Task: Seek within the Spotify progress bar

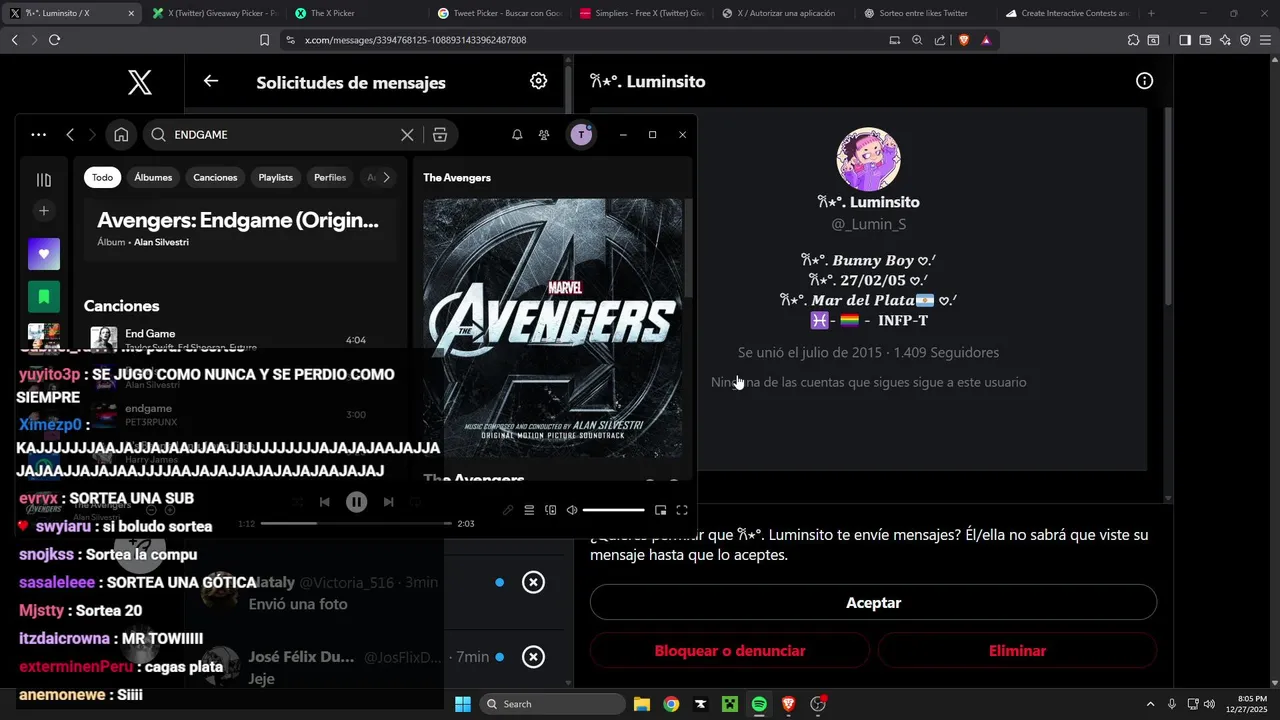Action: 357,523
